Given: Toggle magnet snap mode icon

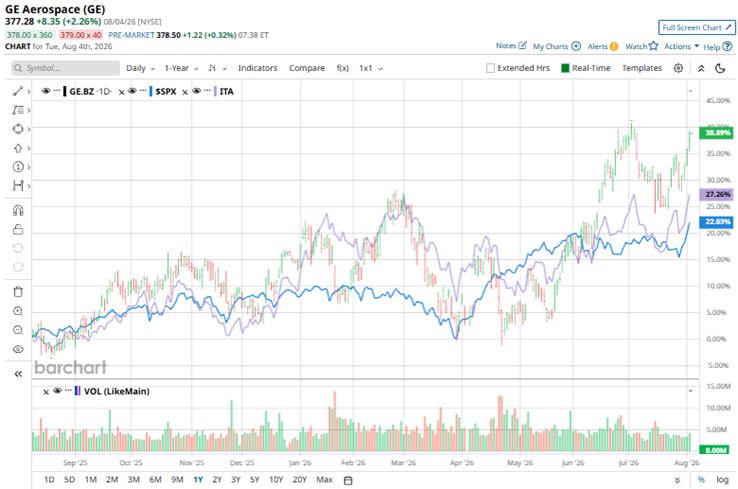Looking at the screenshot, I should coord(18,210).
